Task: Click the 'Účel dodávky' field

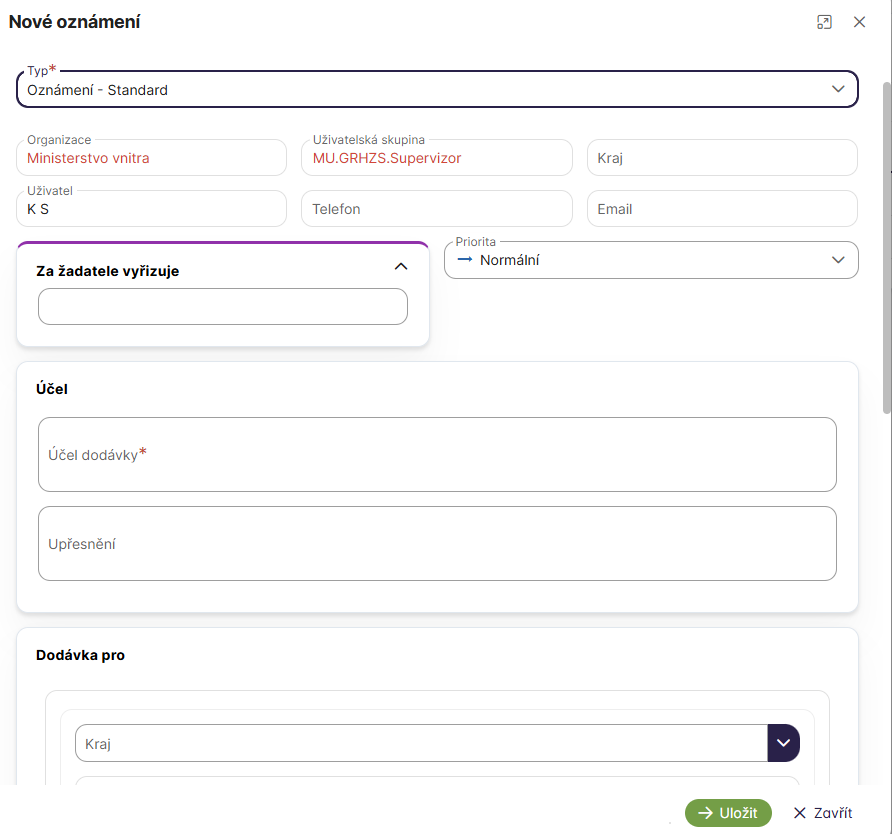Action: 436,455
